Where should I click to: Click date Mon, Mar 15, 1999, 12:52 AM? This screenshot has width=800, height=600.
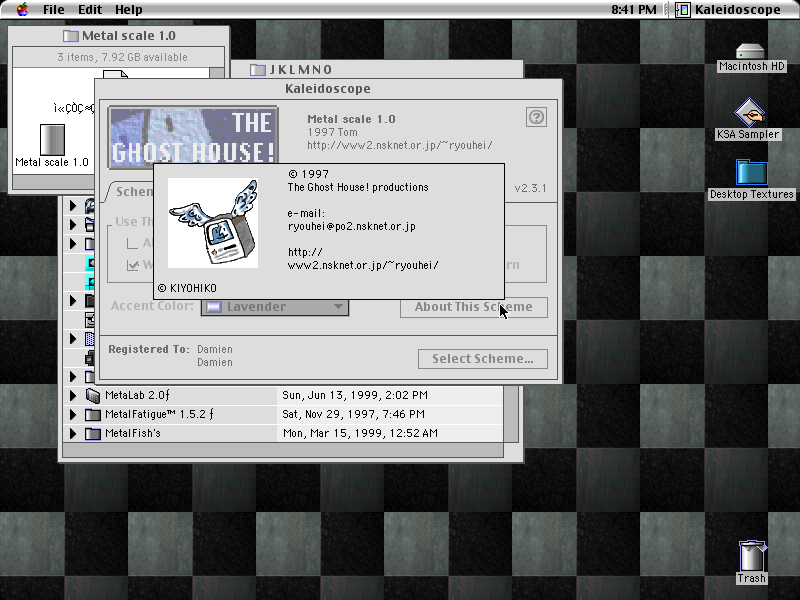coord(360,434)
